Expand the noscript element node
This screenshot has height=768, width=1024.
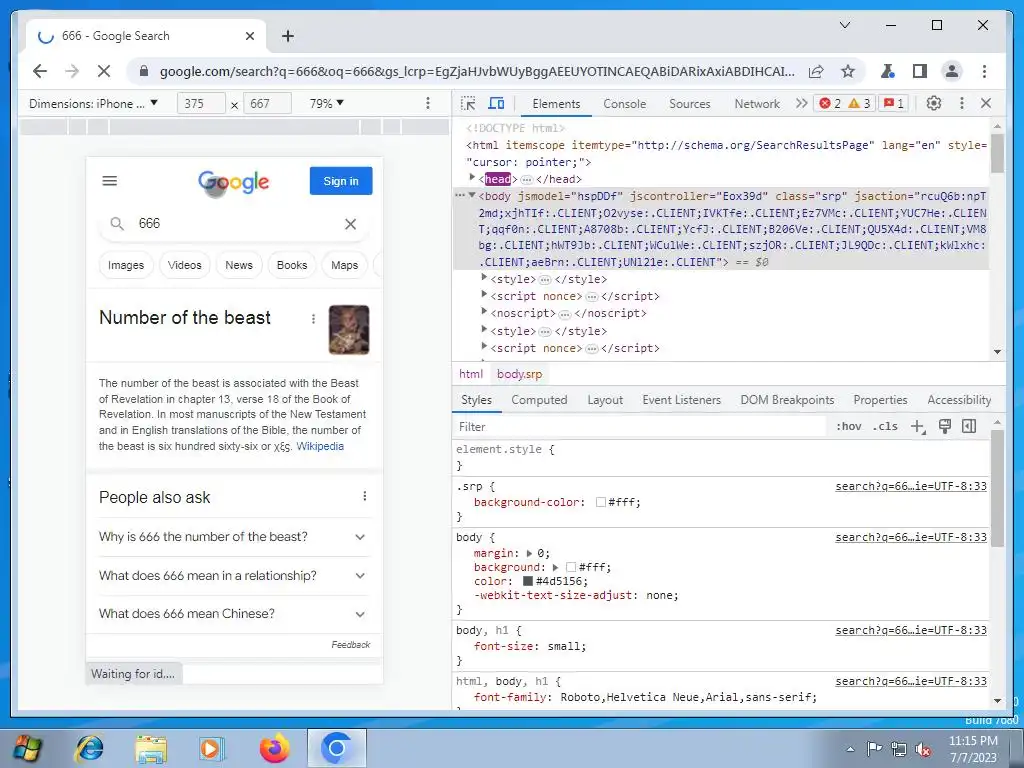484,312
